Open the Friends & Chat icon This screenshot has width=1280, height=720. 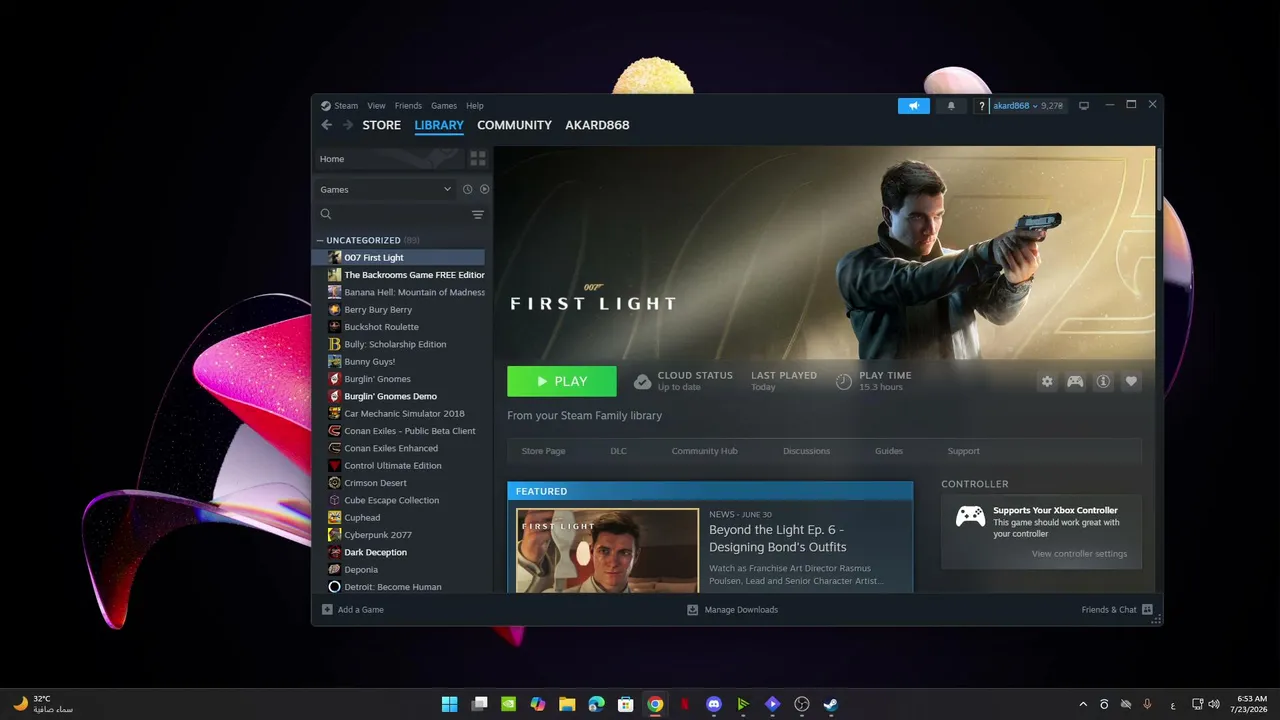[1147, 609]
